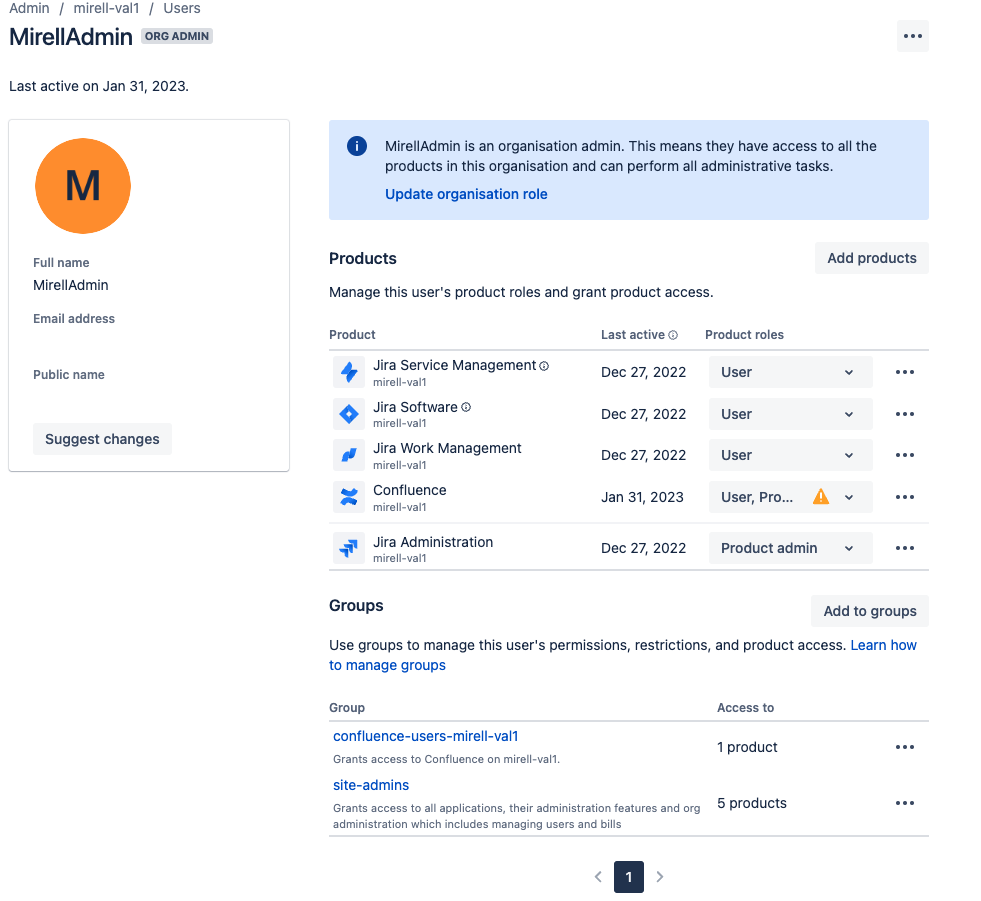Image resolution: width=981 pixels, height=901 pixels.
Task: Expand Jira Work Management product role dropdown
Action: tap(791, 456)
